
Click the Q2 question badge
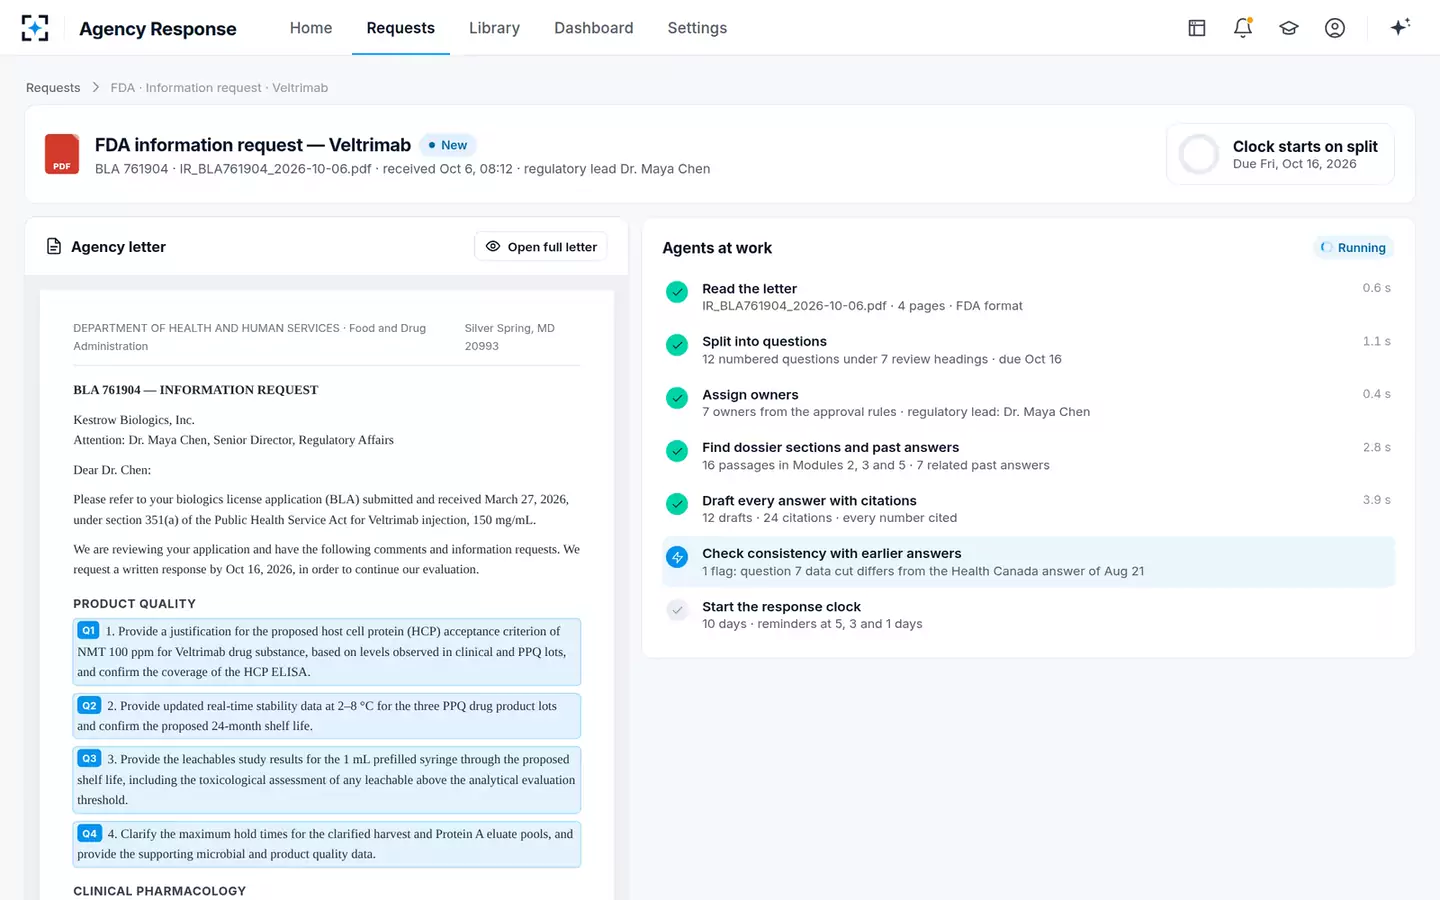(x=89, y=705)
